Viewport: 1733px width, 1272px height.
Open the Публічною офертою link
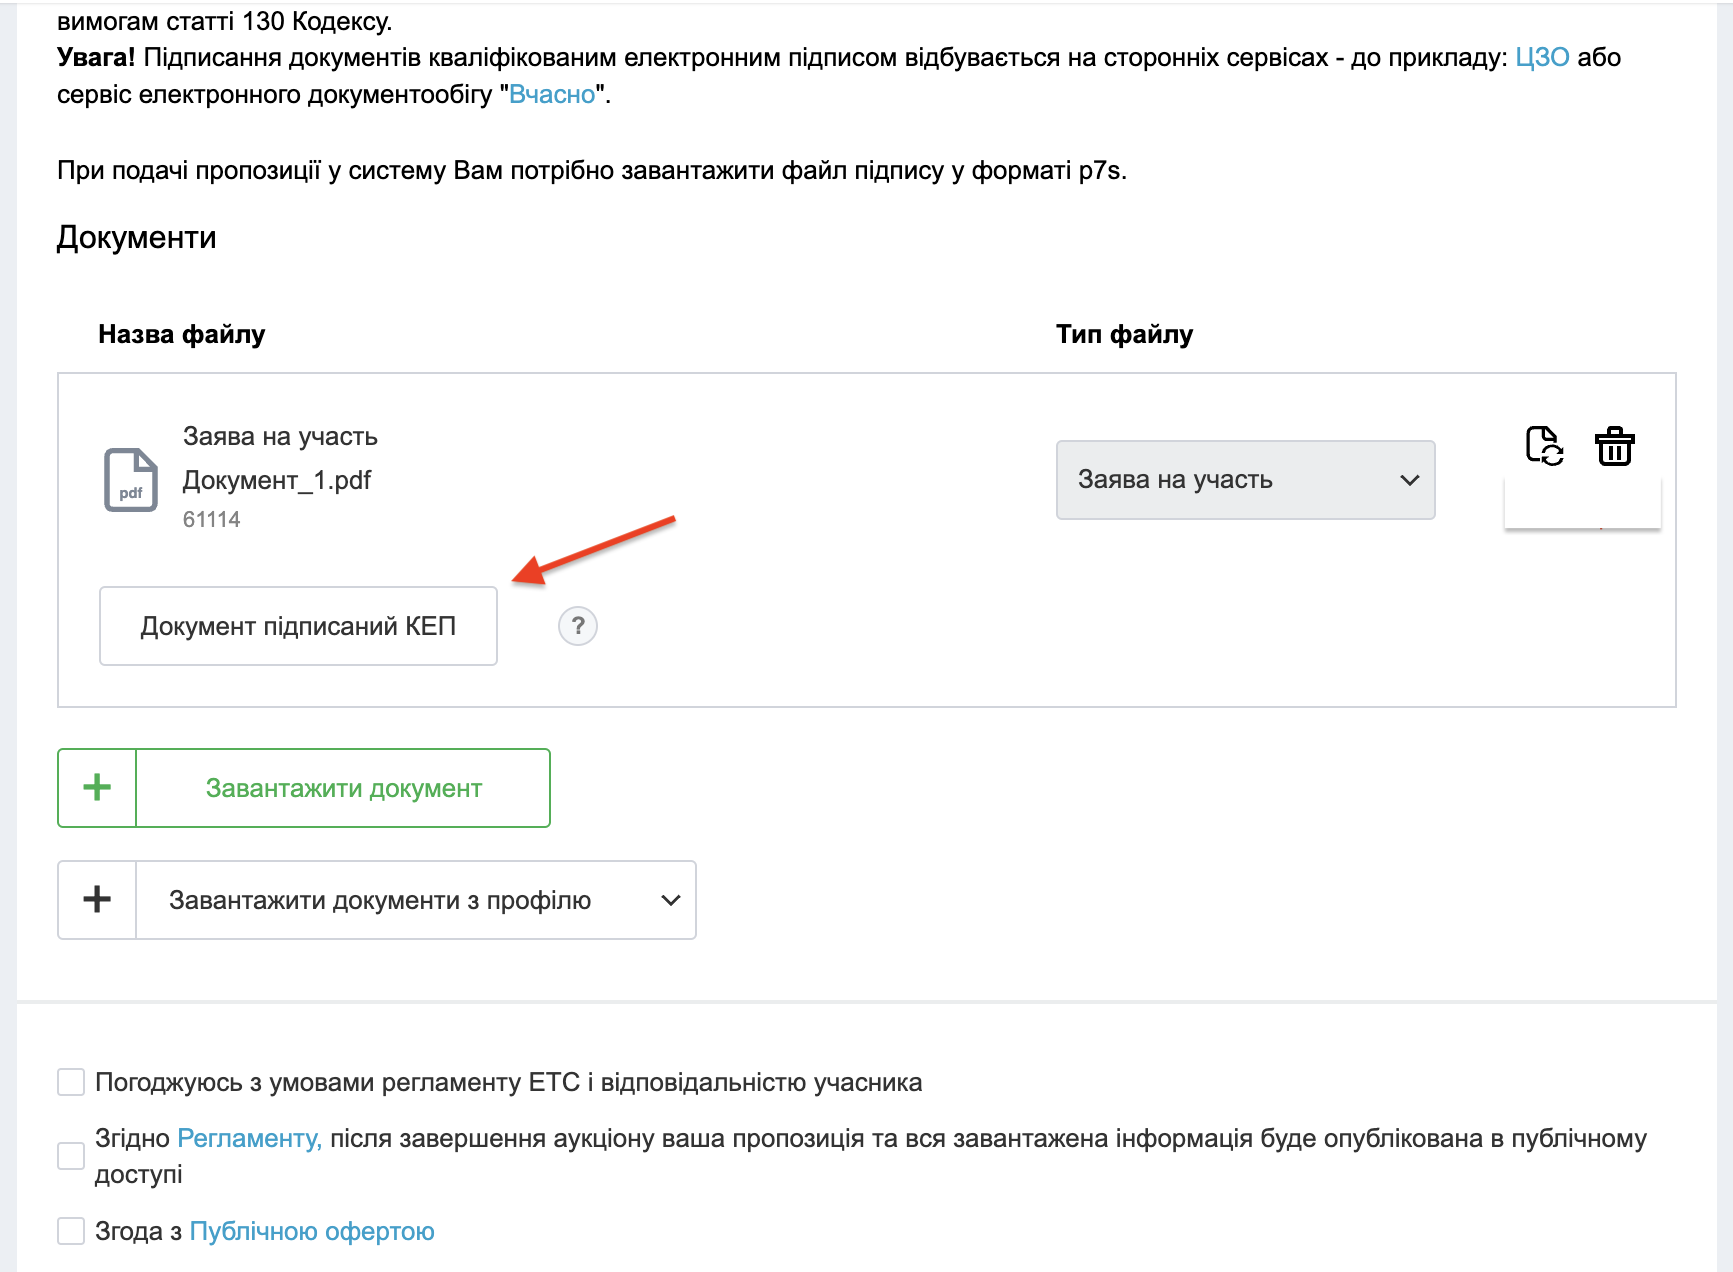[312, 1231]
